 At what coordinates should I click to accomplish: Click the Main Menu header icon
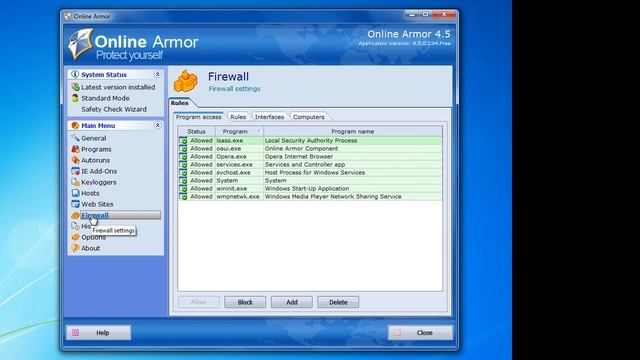pyautogui.click(x=75, y=125)
